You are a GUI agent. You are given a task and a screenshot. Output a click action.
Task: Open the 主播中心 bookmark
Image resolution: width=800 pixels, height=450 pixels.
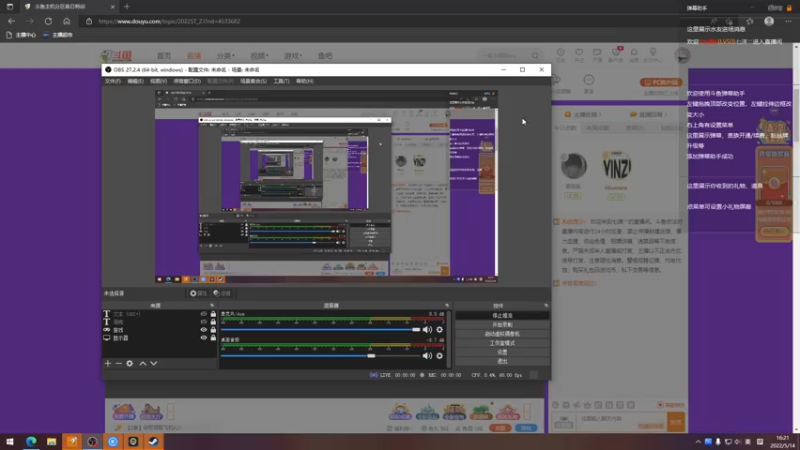tap(21, 35)
